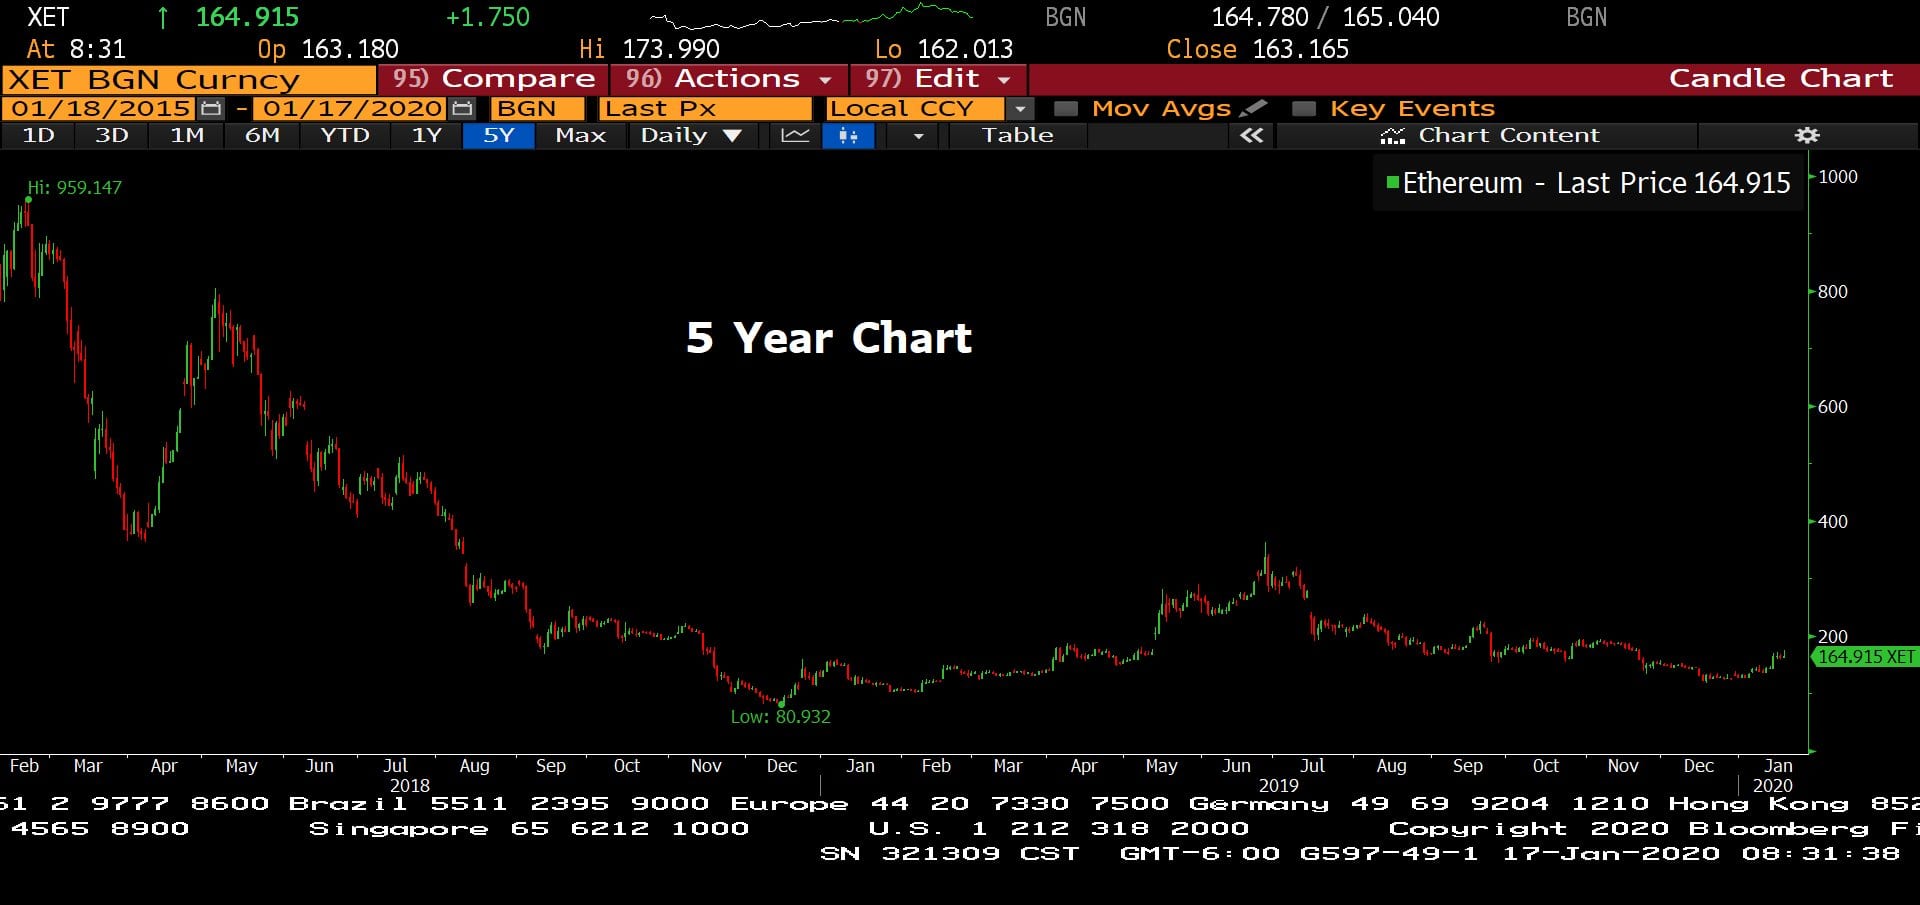
Task: Click the Chart Content button
Action: (x=1488, y=135)
